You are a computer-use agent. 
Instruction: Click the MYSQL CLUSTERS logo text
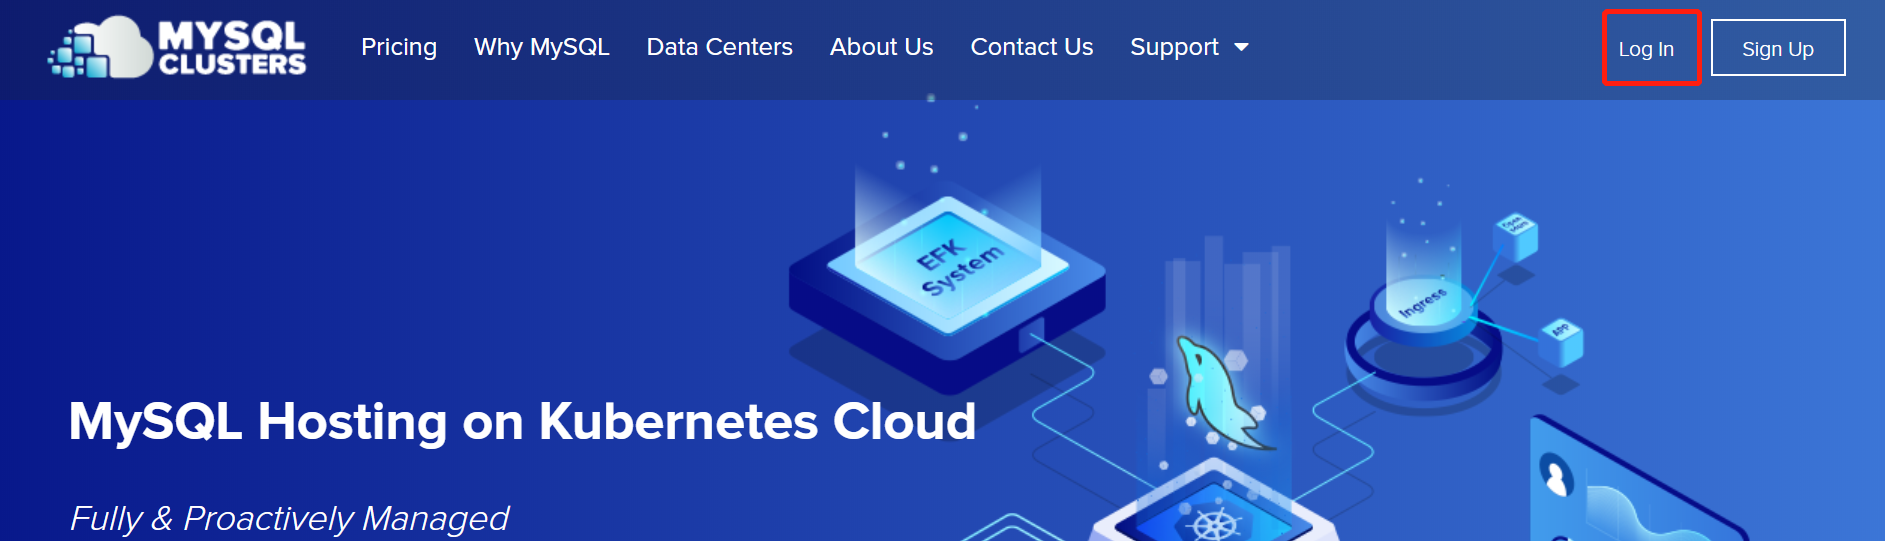coord(232,48)
